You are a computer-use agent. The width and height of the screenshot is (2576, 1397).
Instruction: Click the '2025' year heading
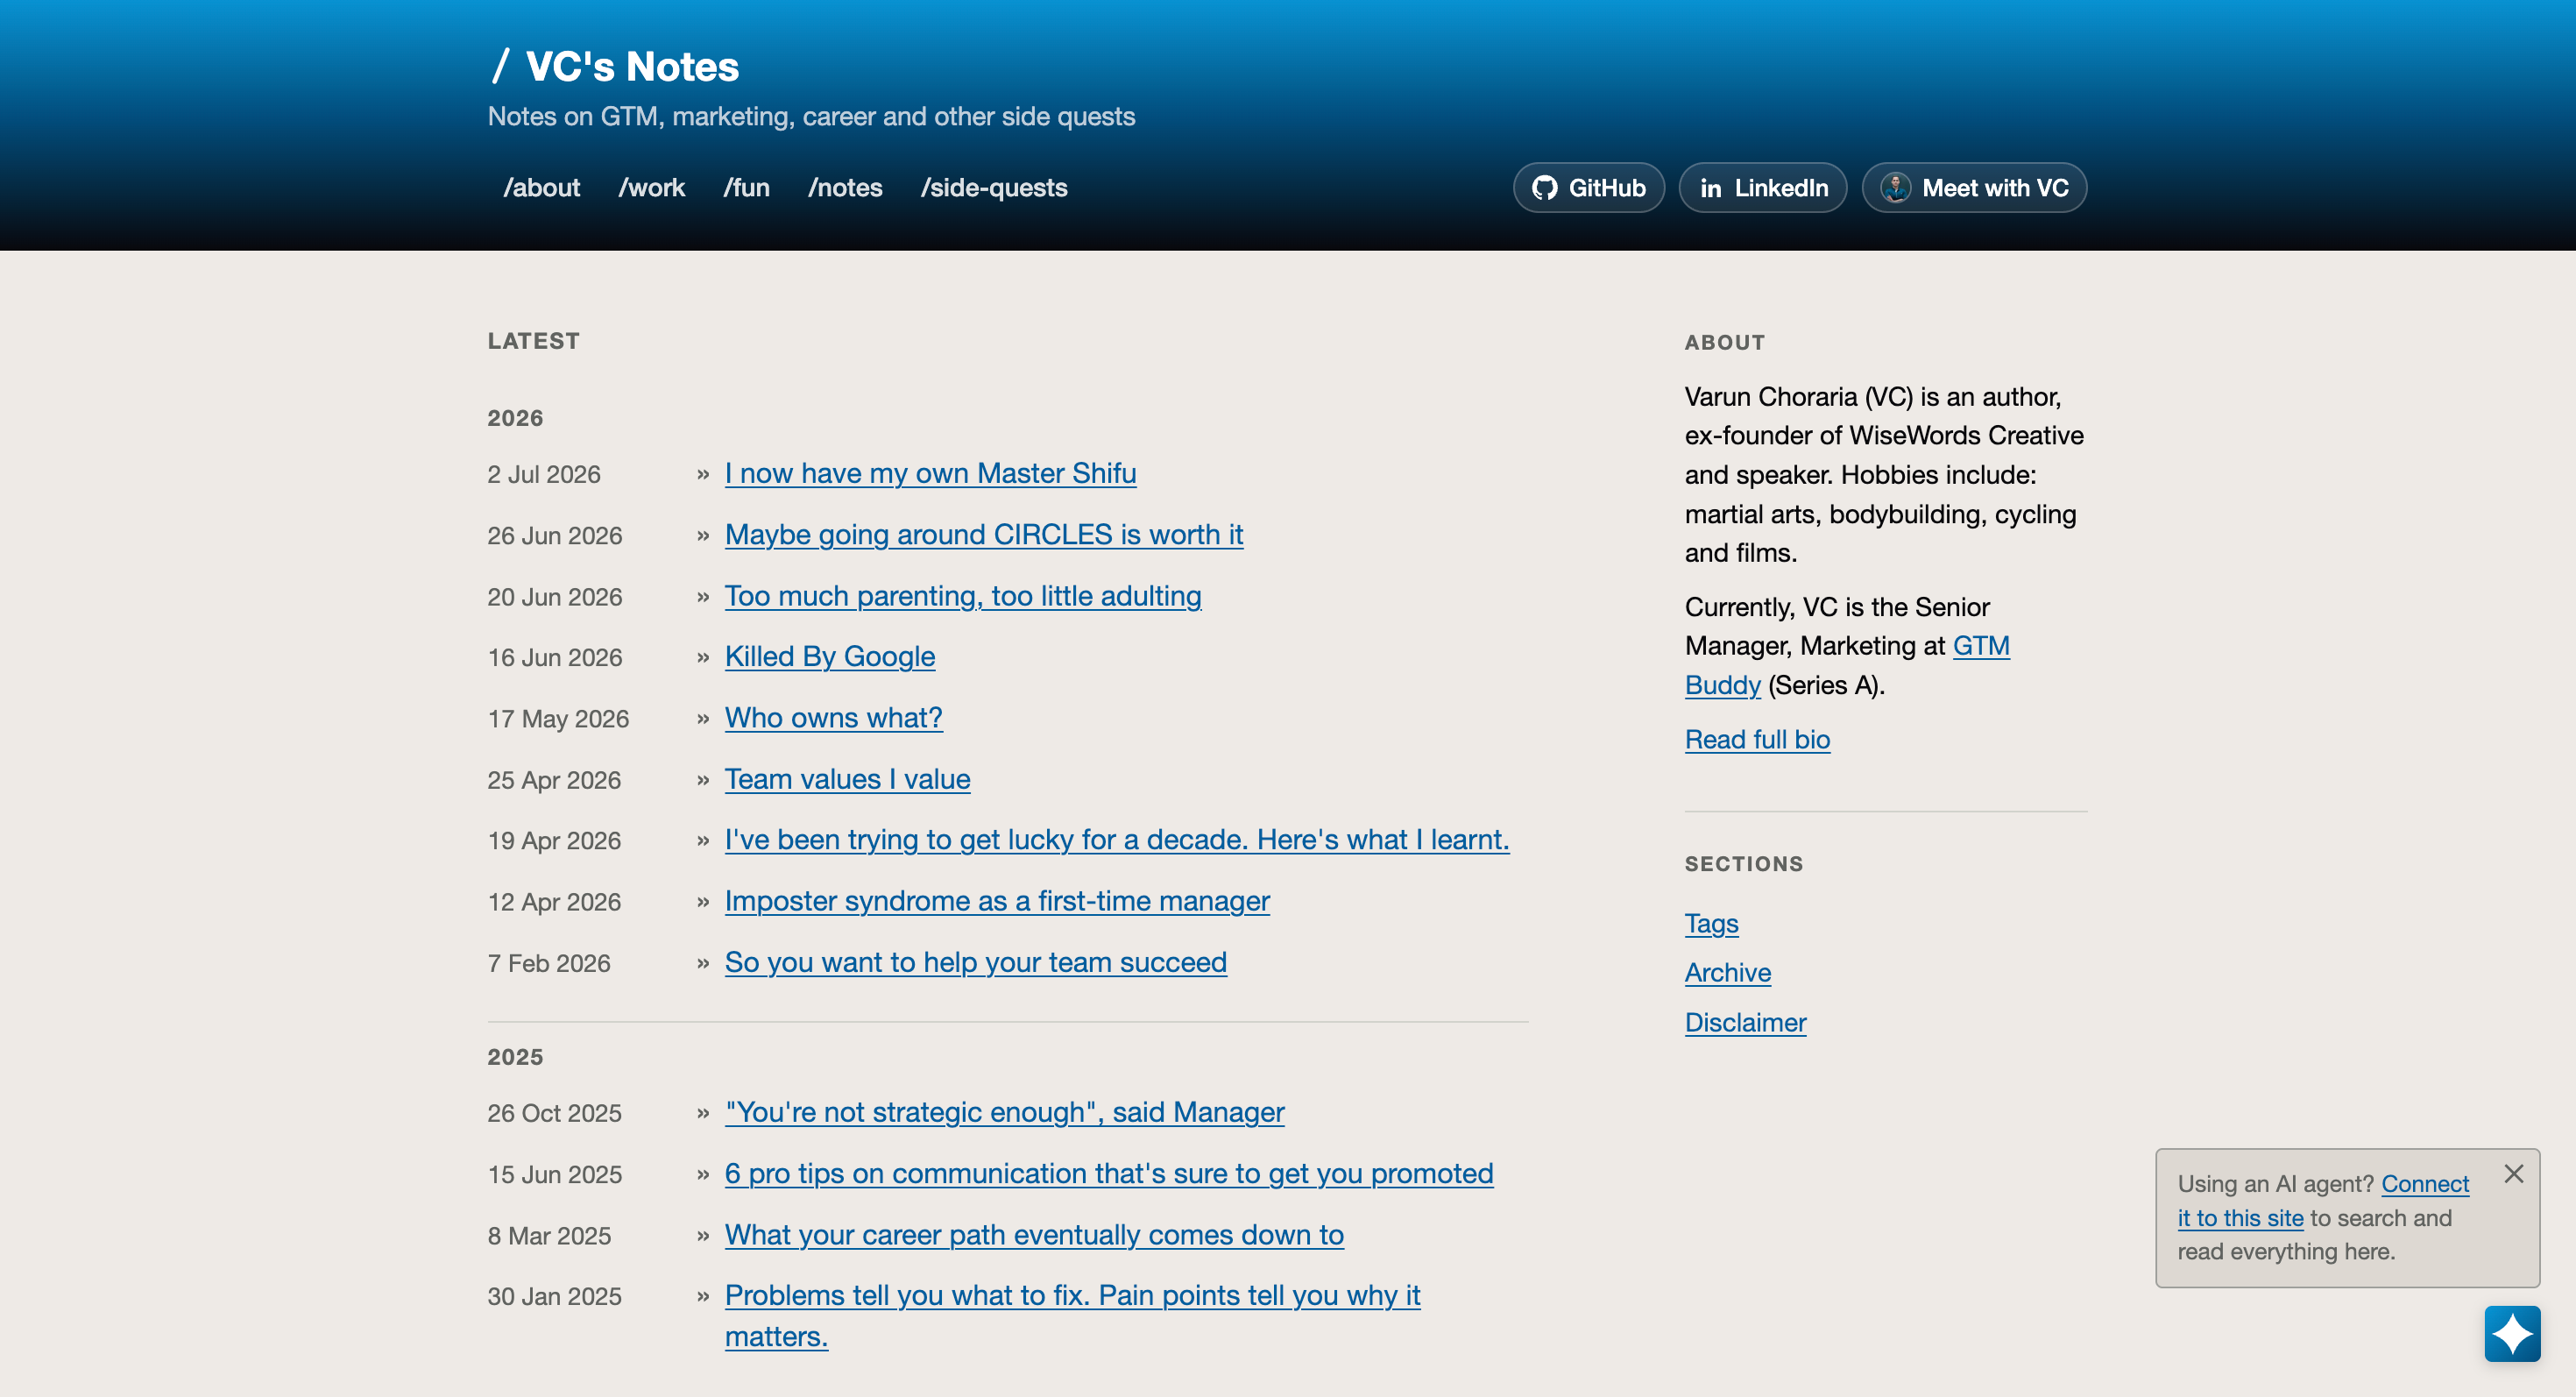tap(515, 1057)
